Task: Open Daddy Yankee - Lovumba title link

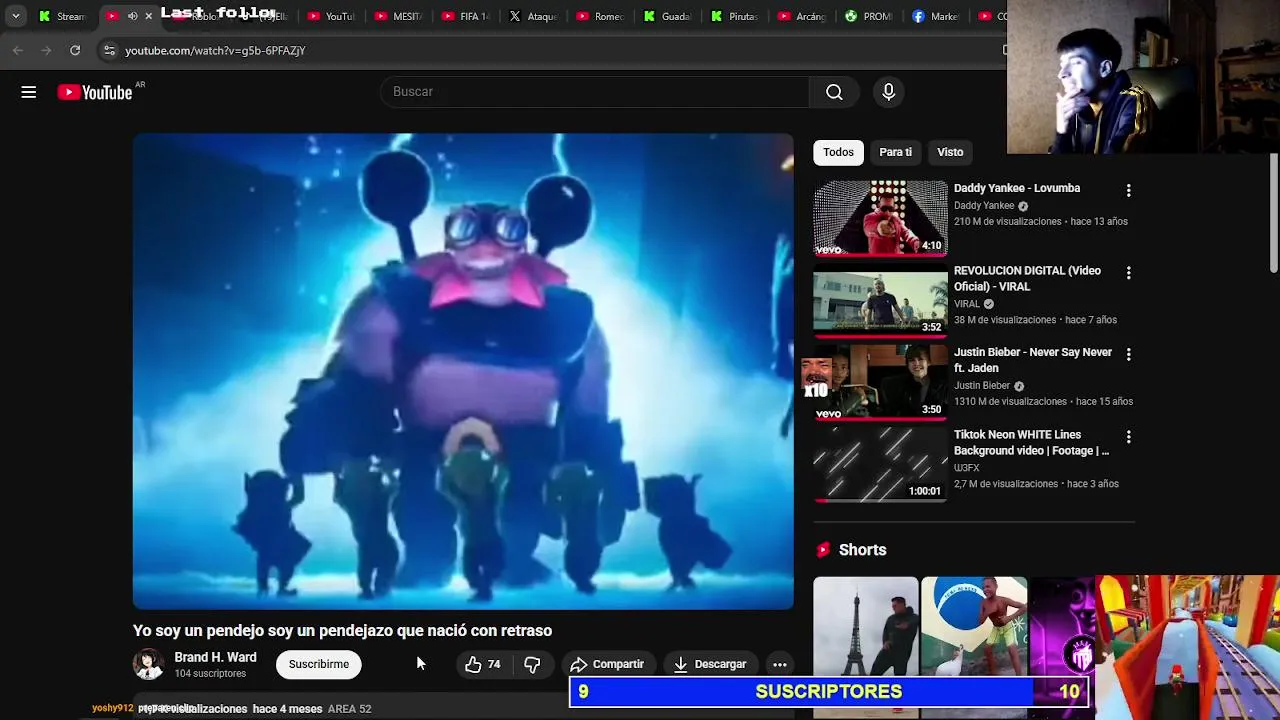Action: (x=1017, y=188)
